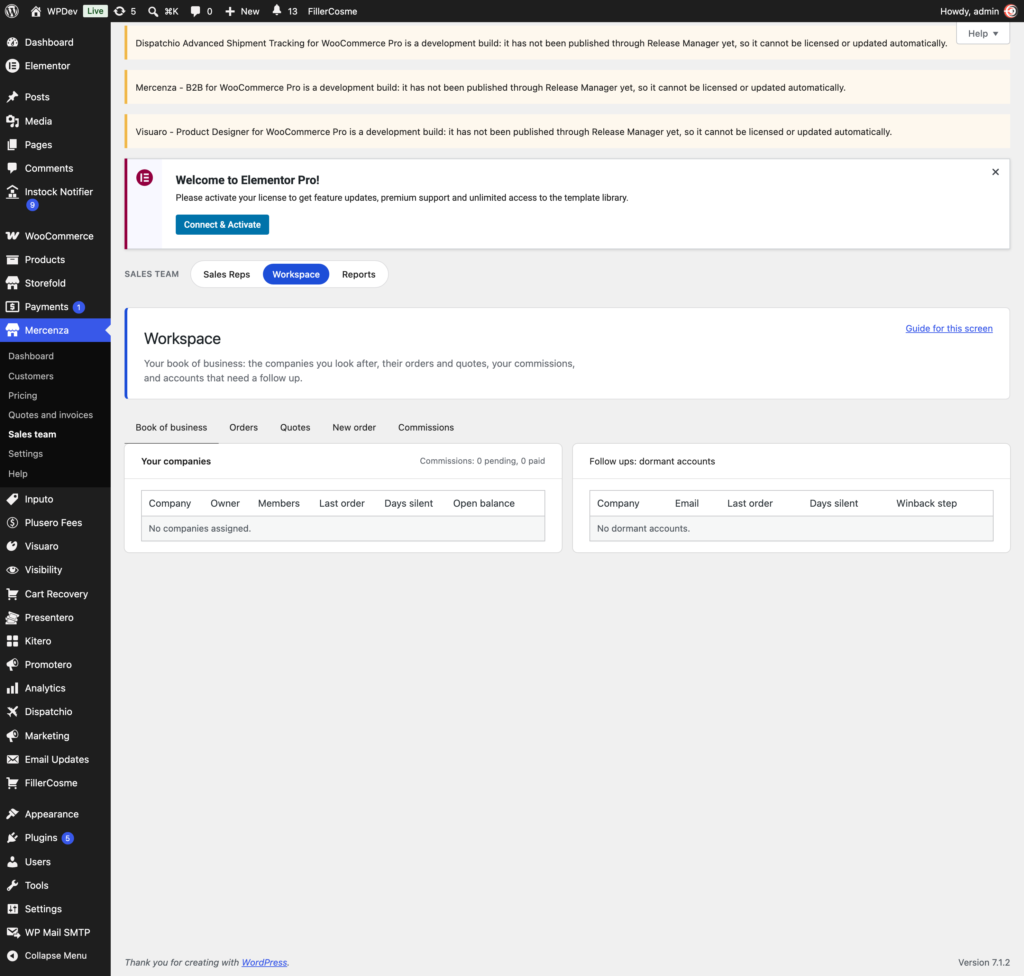Open FillerCosme link in admin bar

332,11
